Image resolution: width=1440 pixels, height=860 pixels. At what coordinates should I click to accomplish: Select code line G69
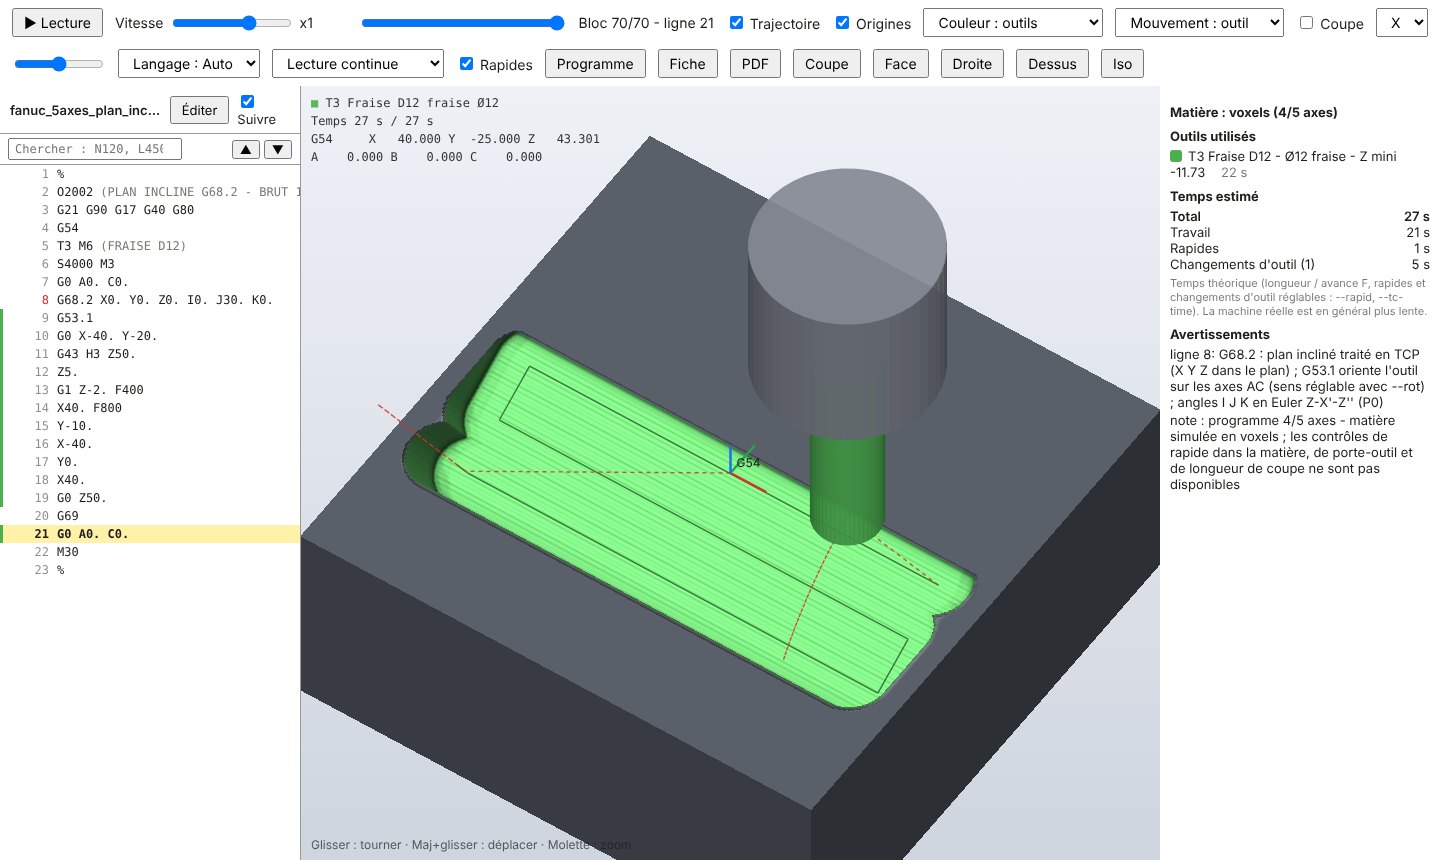[150, 516]
